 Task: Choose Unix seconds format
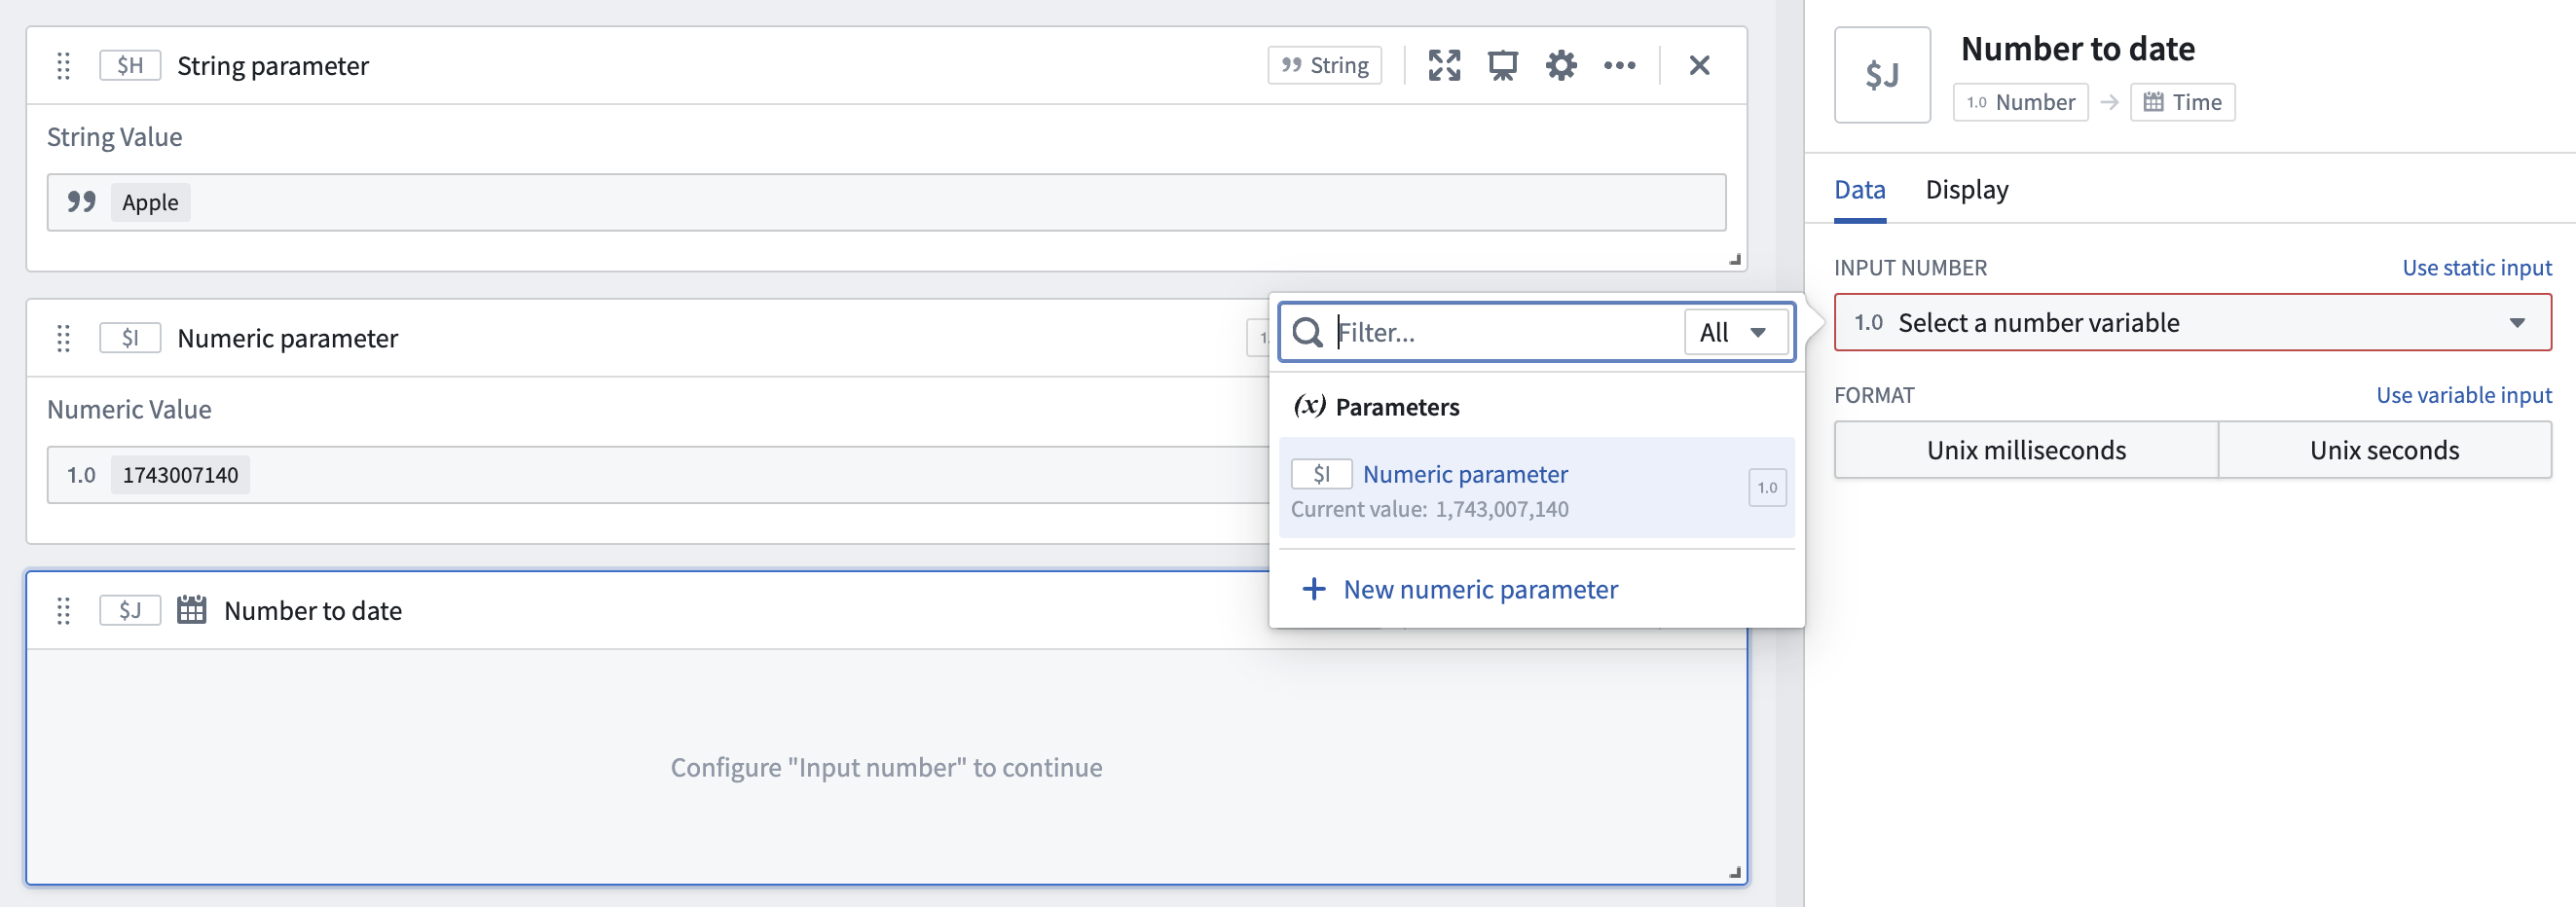click(2384, 451)
